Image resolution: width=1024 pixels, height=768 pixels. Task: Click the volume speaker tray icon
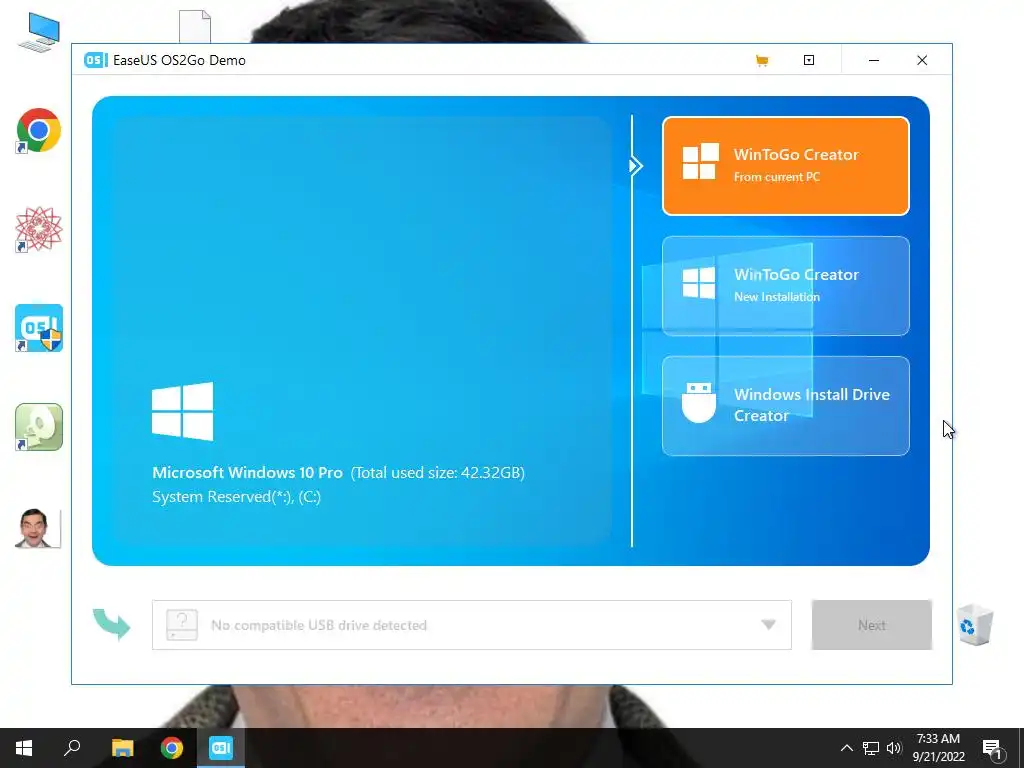[x=894, y=748]
